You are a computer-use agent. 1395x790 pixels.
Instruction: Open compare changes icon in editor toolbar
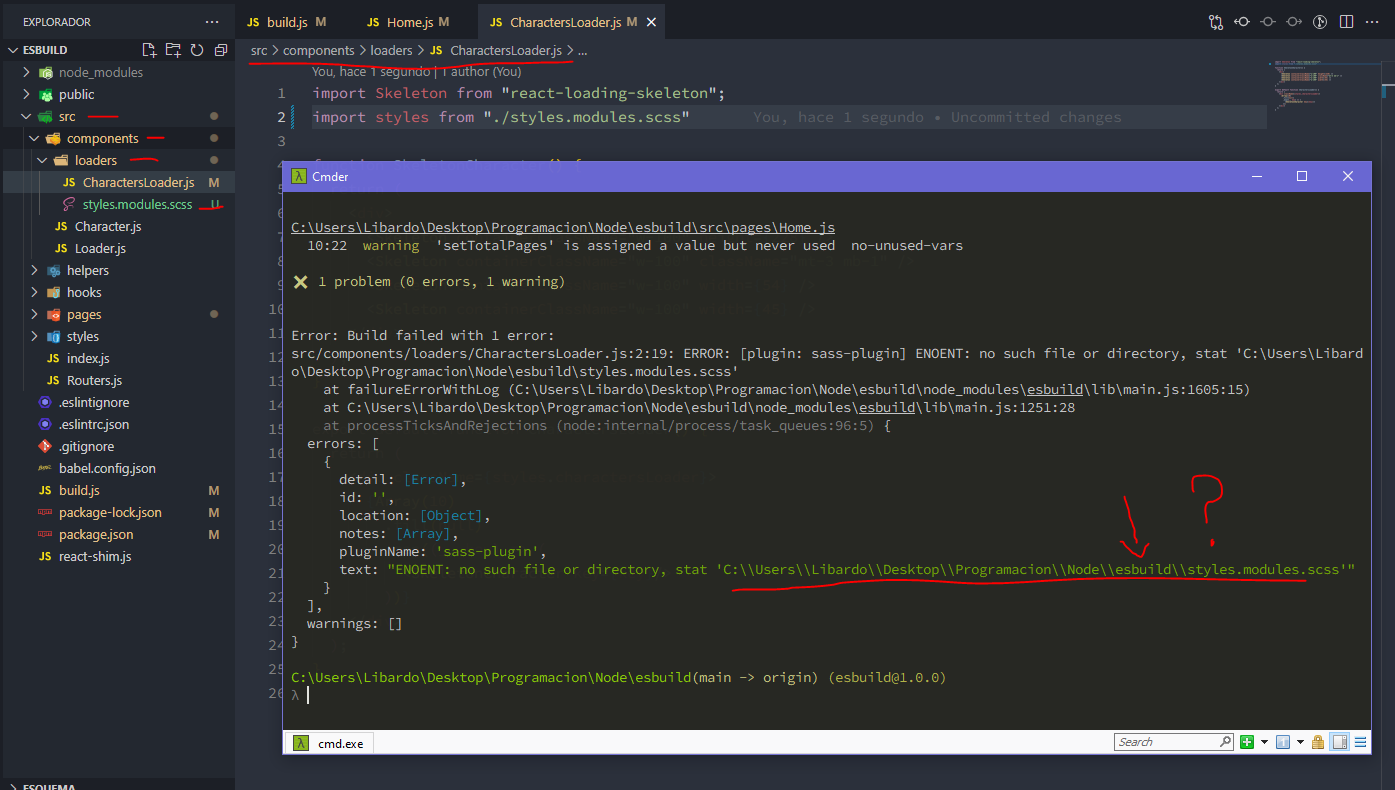click(1216, 22)
